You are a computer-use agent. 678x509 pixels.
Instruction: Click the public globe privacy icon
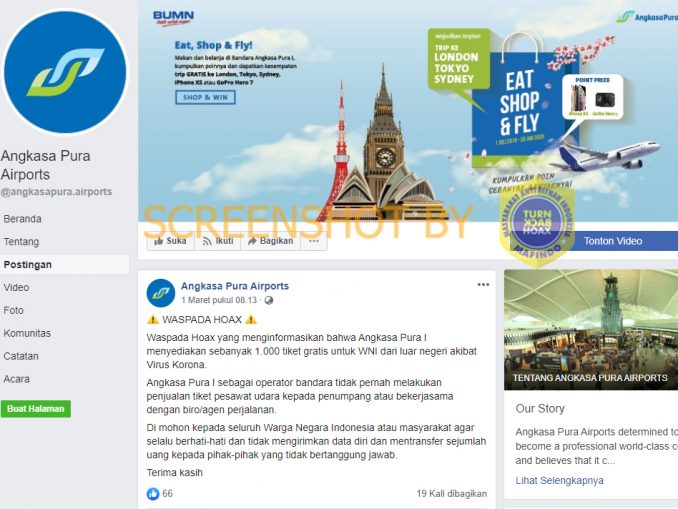(x=269, y=301)
